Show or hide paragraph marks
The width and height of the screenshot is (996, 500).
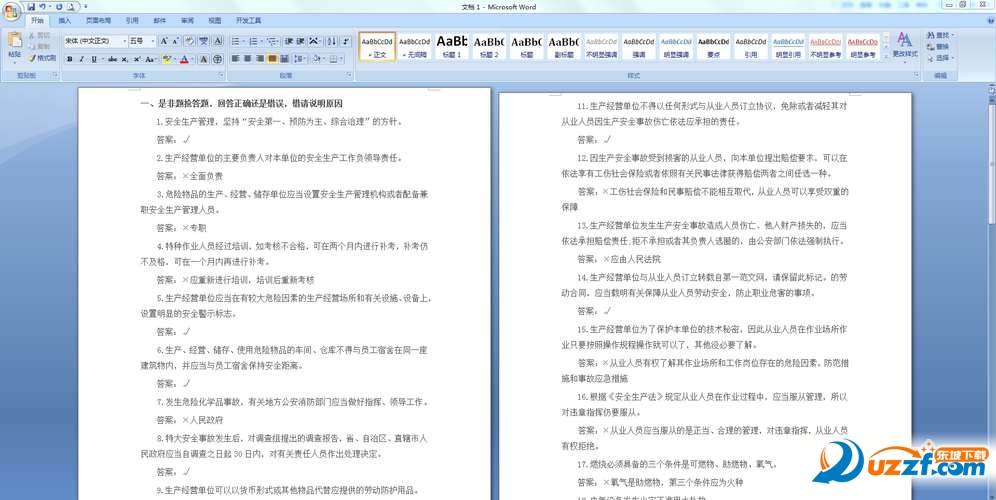pyautogui.click(x=346, y=41)
